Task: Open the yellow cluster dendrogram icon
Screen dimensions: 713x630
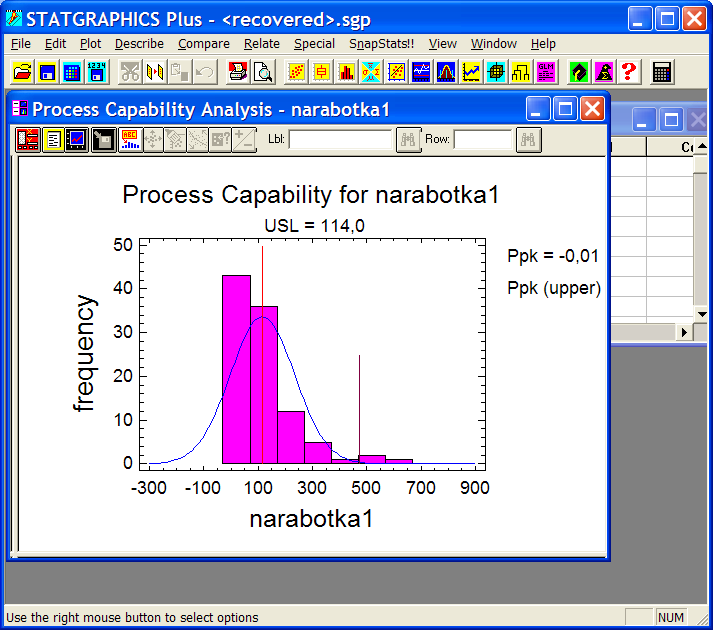Action: click(x=521, y=72)
